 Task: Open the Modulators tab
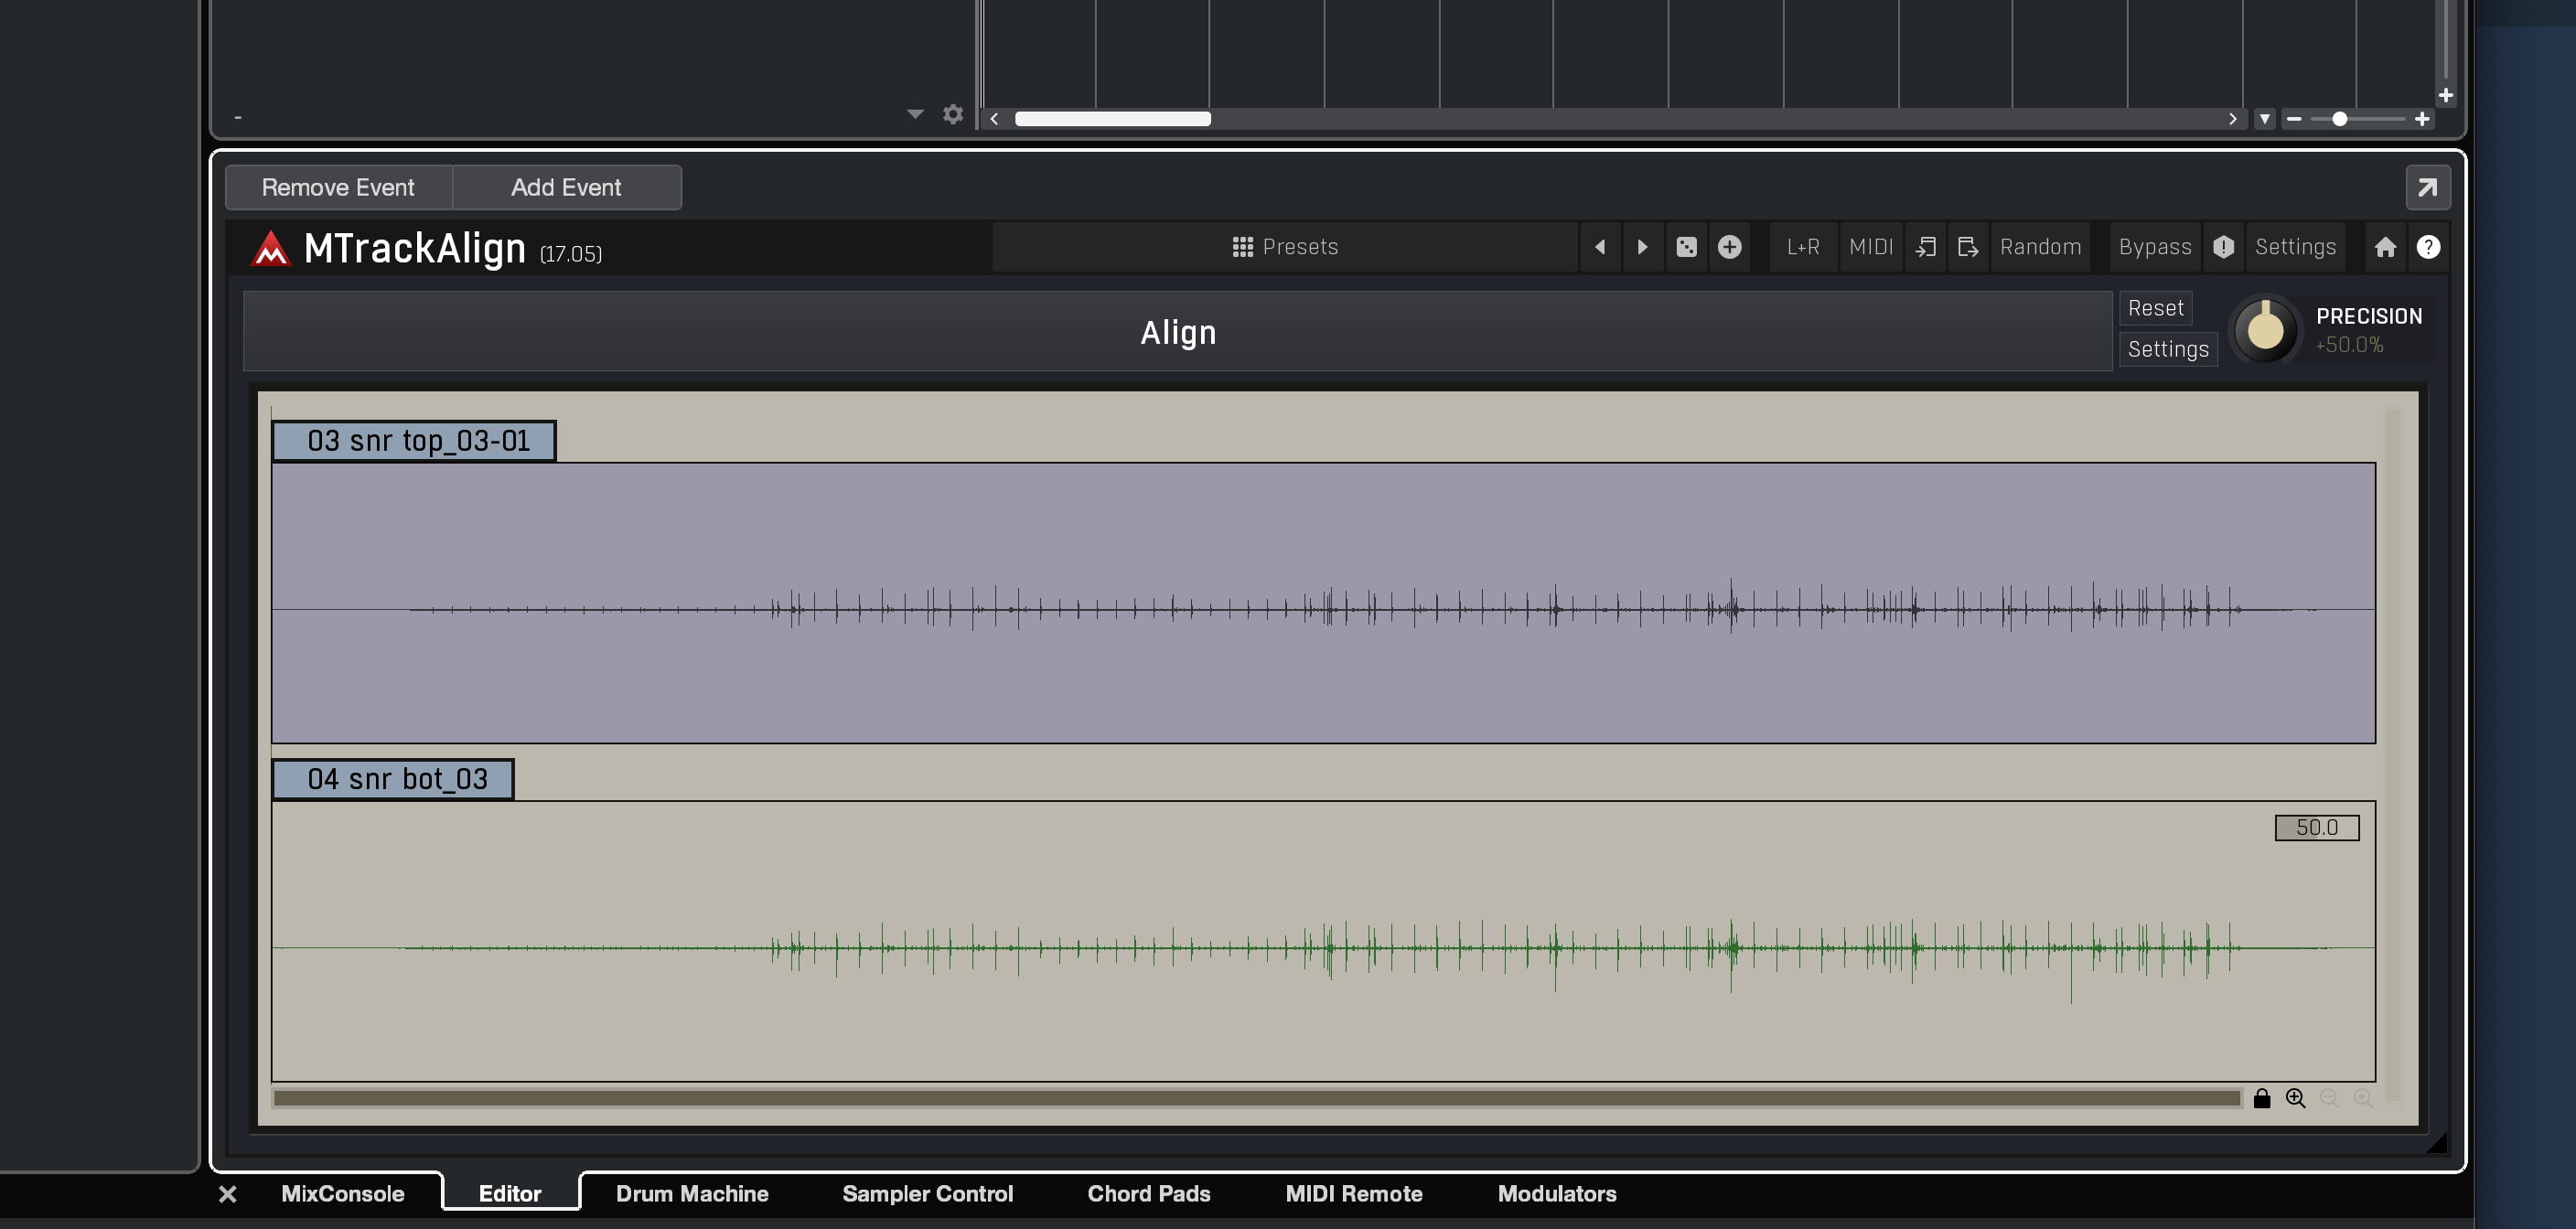pyautogui.click(x=1557, y=1194)
